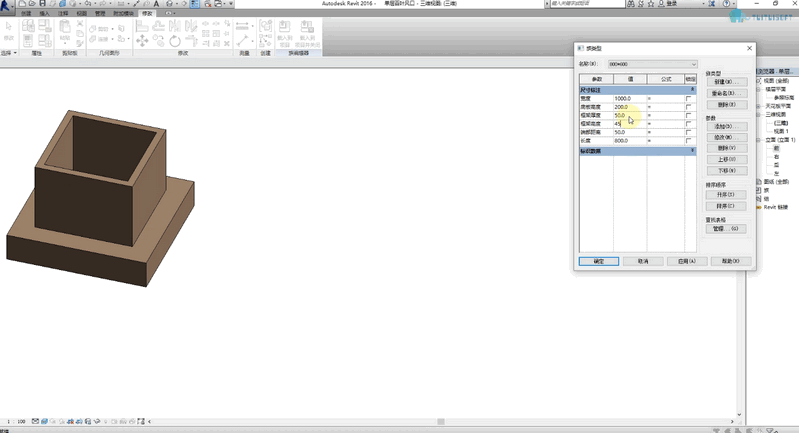
Task: Toggle lock checkbox for 宽度 1000.0 row
Action: (x=688, y=98)
